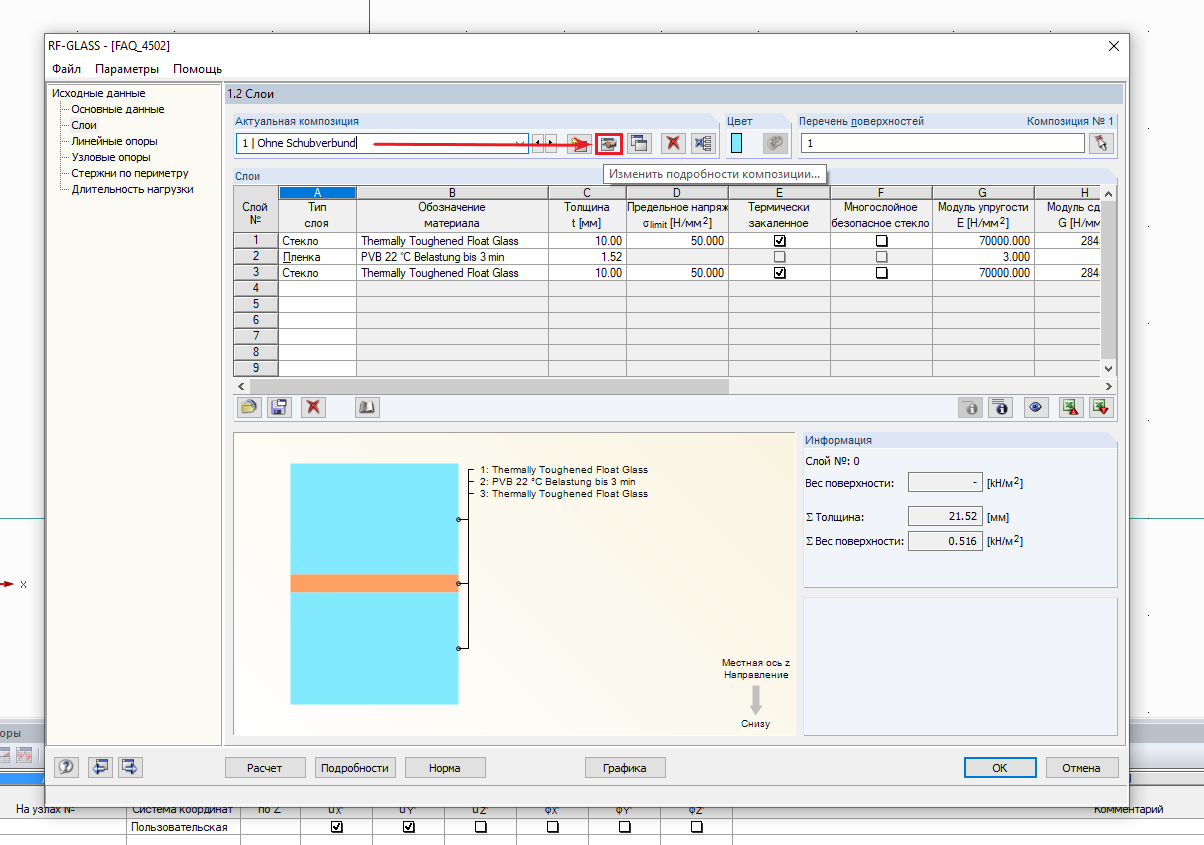Viewport: 1204px width, 845px height.
Task: Confirm with the OK button
Action: [1000, 768]
